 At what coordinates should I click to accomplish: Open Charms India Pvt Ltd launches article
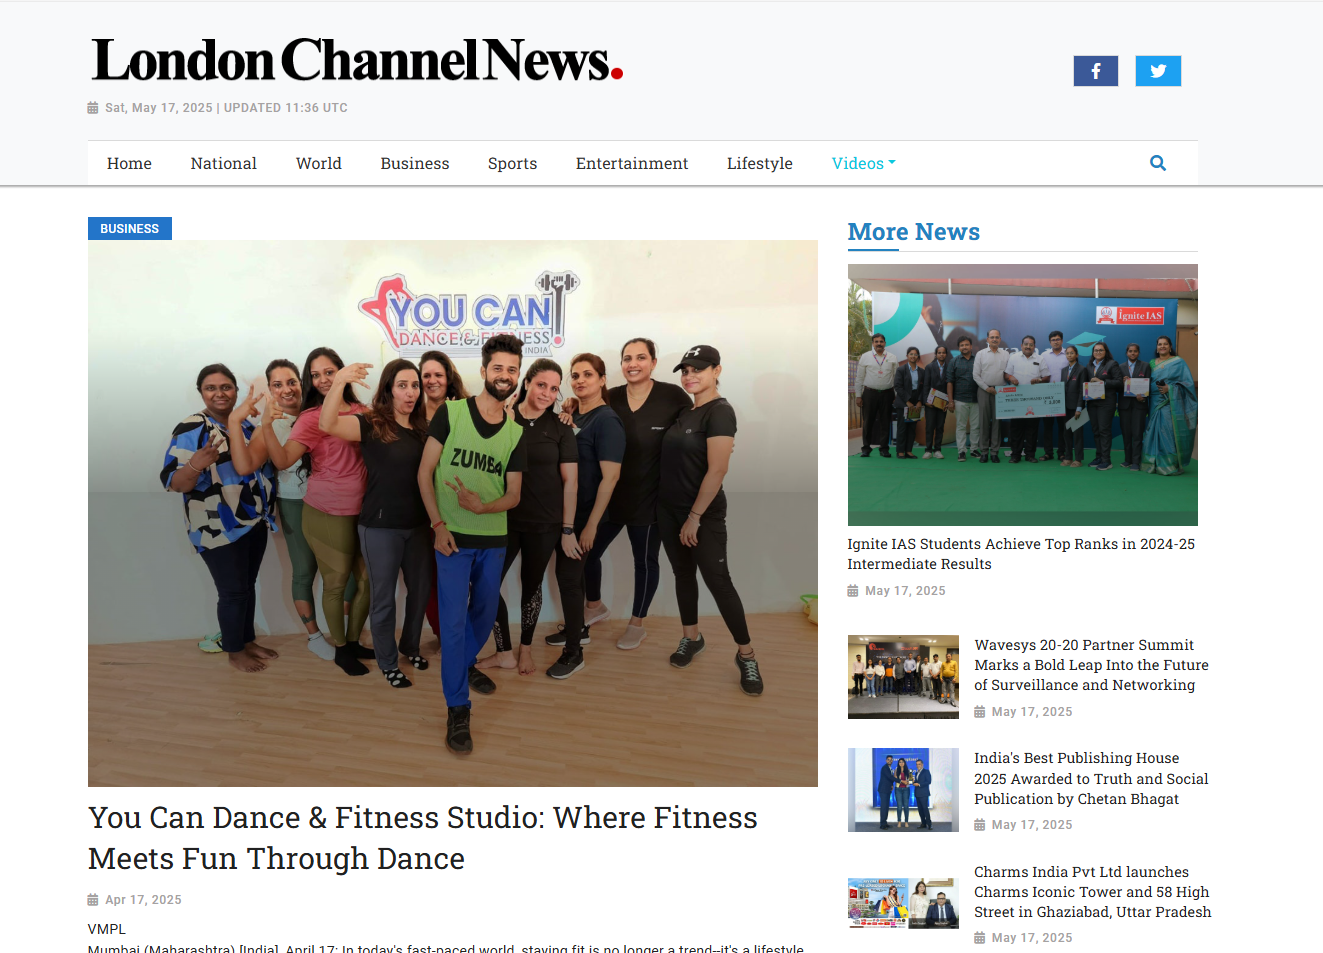(x=1093, y=892)
